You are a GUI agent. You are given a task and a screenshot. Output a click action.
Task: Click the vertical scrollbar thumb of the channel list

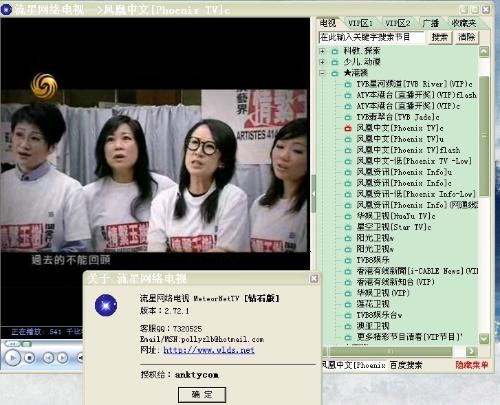484,136
